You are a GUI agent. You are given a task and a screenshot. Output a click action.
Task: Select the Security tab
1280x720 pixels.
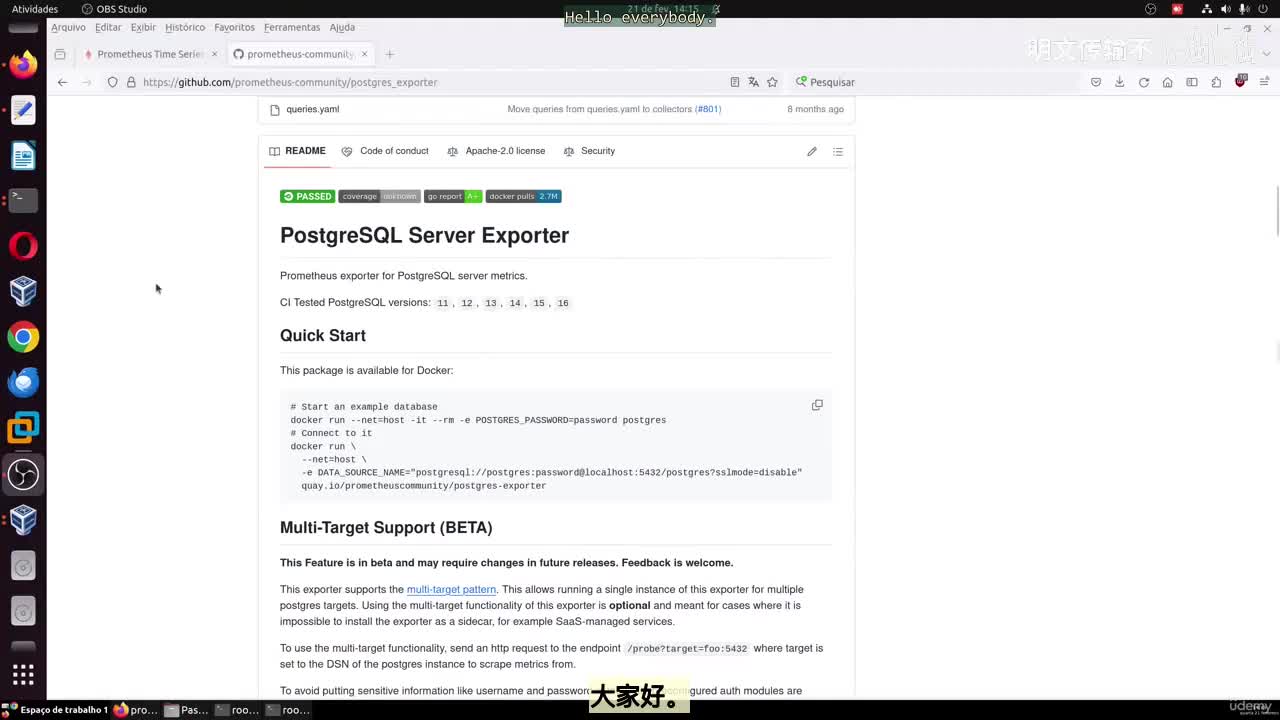(589, 151)
